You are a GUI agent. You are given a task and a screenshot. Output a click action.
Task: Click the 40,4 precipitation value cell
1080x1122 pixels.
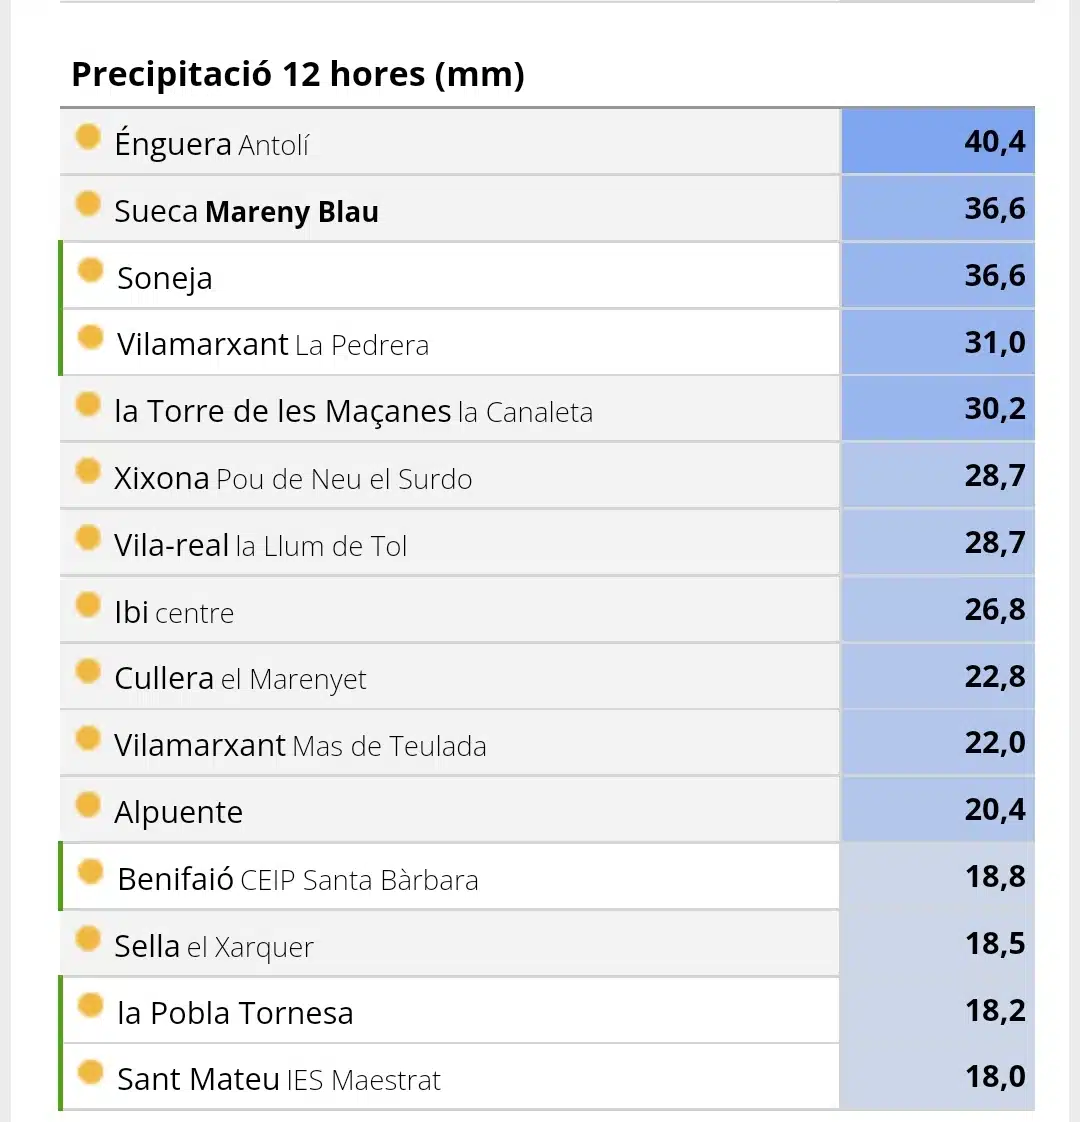click(938, 141)
